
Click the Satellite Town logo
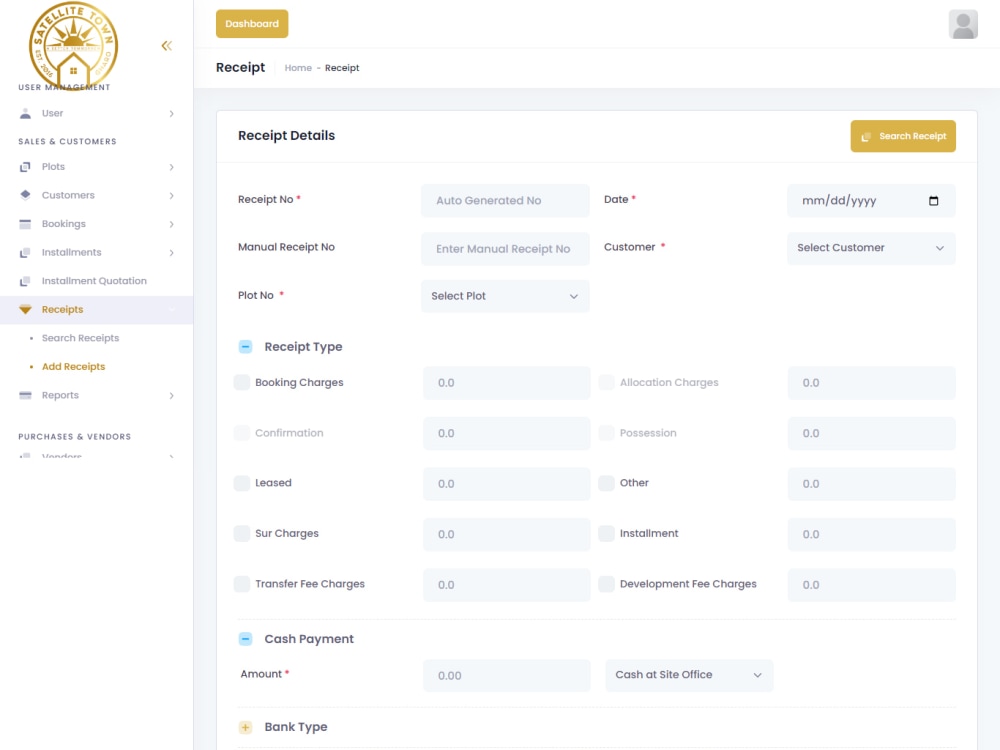(73, 46)
